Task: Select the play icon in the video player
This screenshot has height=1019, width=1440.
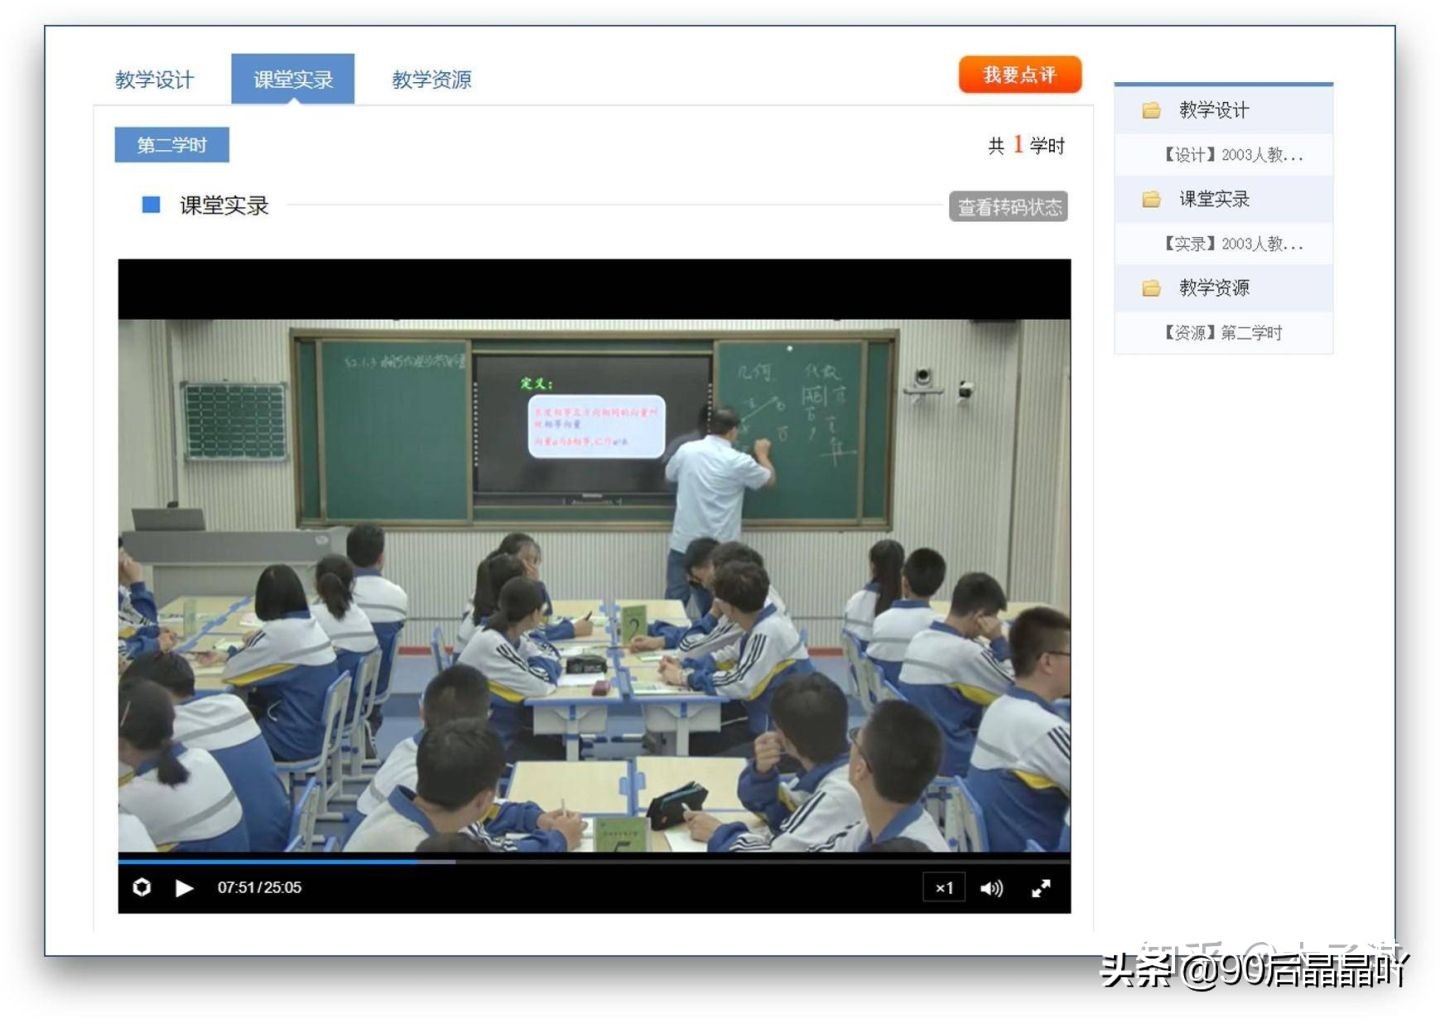Action: (x=184, y=887)
